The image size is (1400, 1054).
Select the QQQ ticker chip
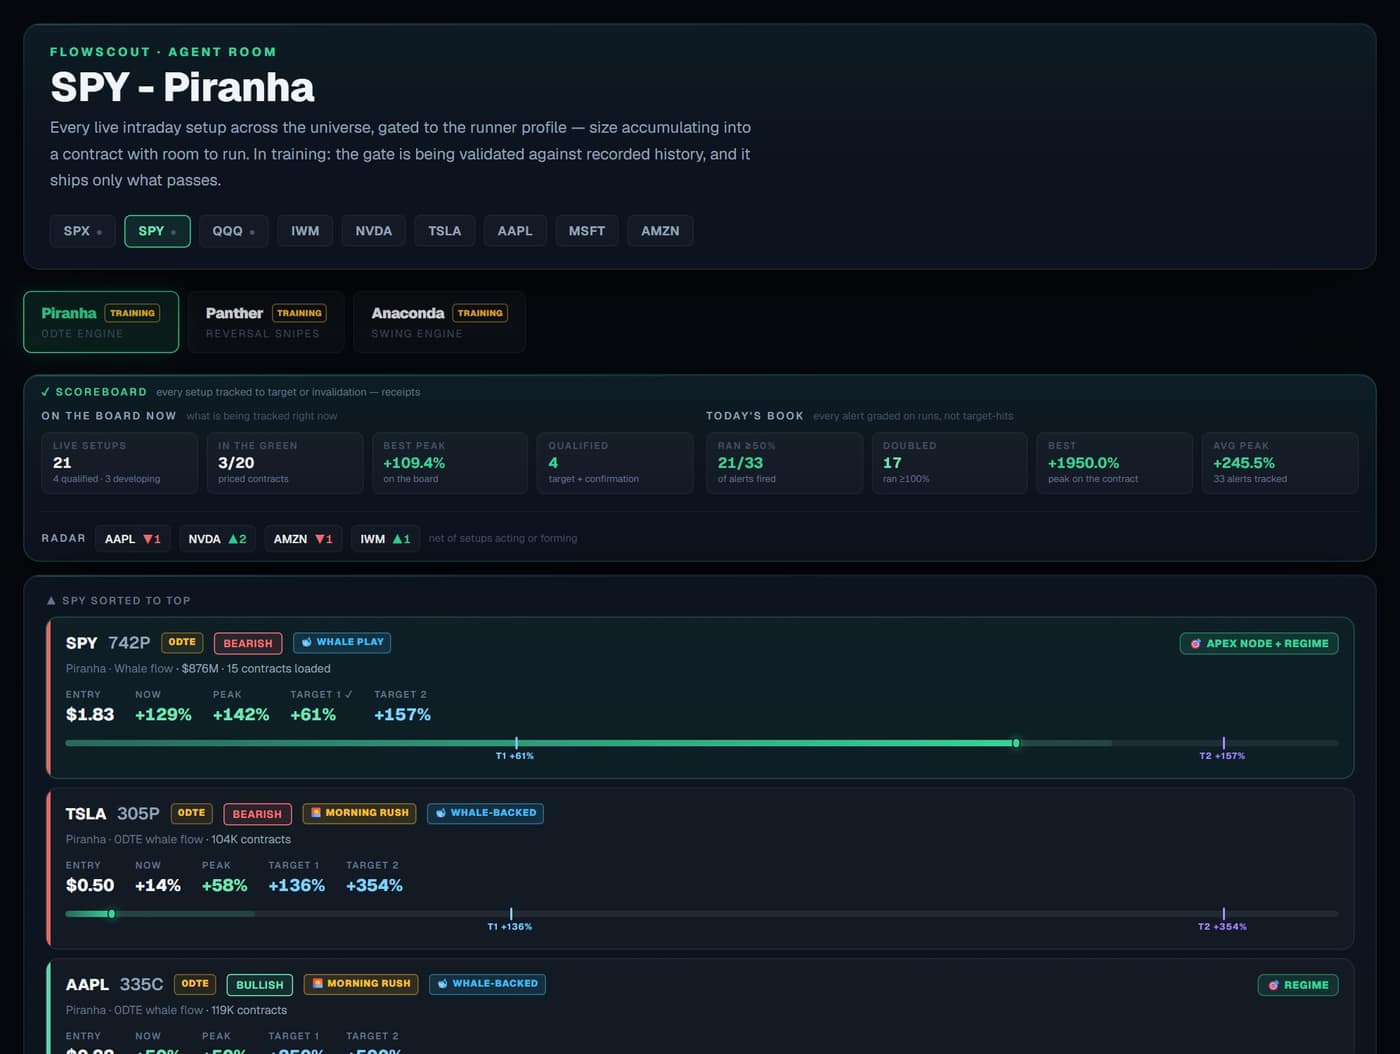coord(233,231)
